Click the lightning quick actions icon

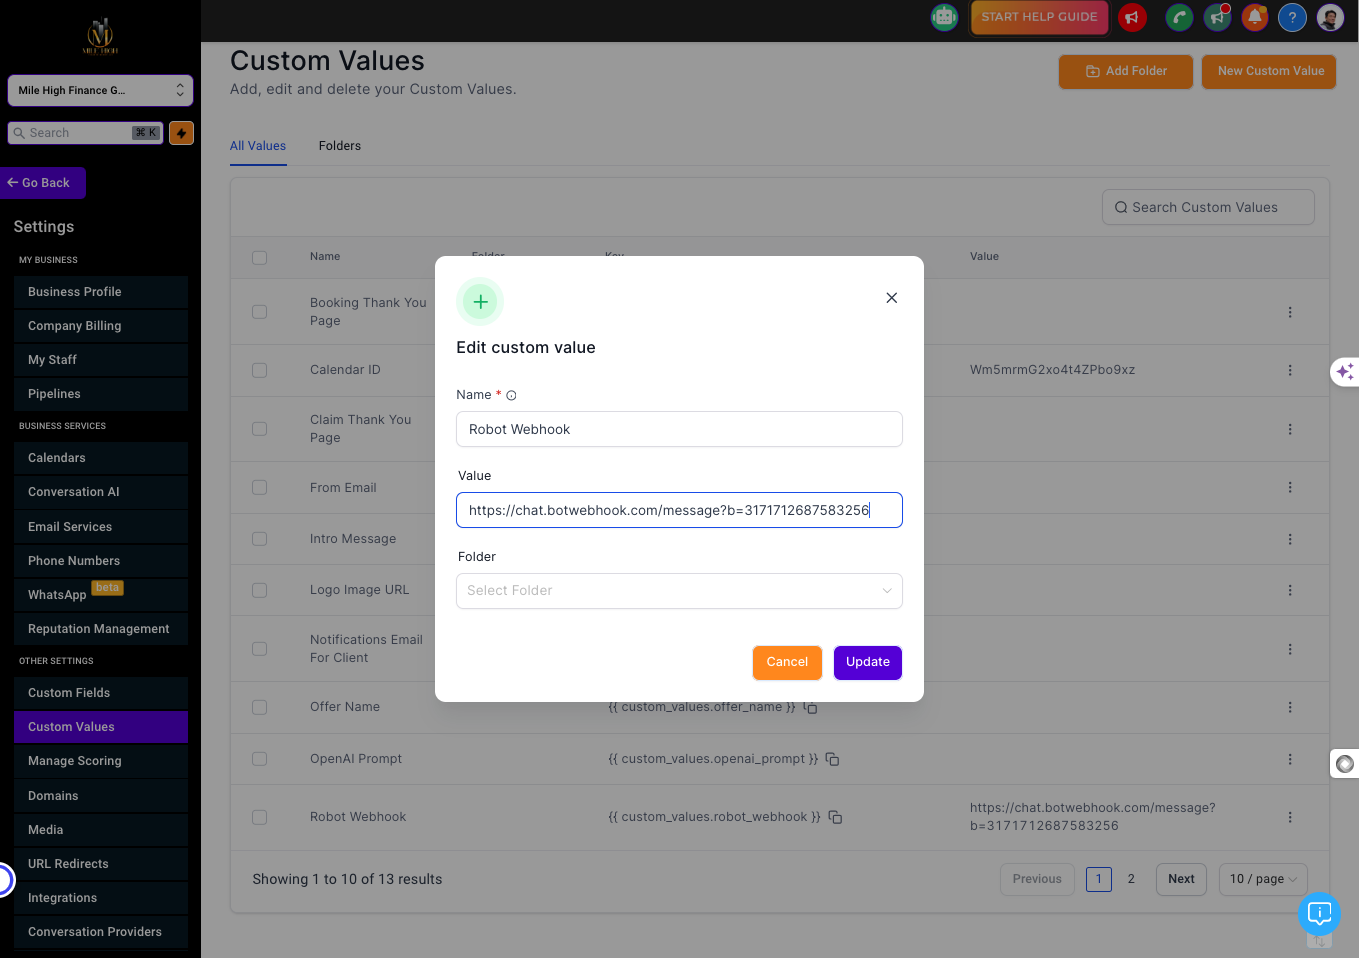[181, 133]
